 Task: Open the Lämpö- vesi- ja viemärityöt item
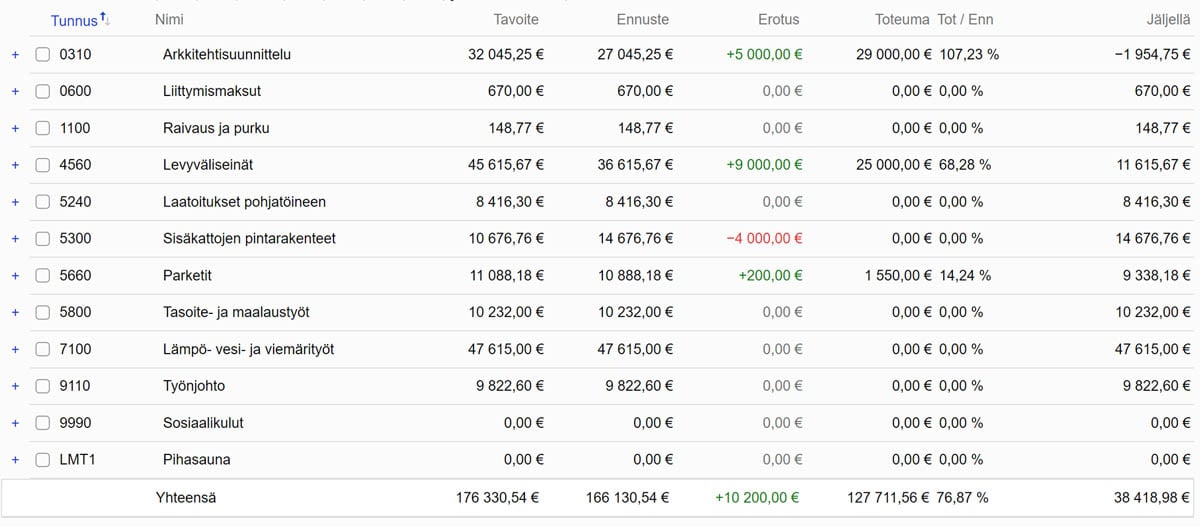pos(248,350)
